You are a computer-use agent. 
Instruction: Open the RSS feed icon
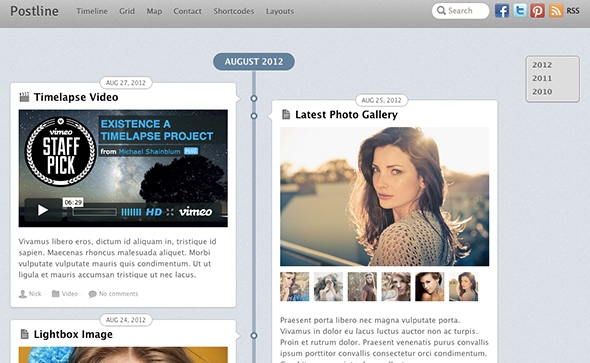[556, 11]
